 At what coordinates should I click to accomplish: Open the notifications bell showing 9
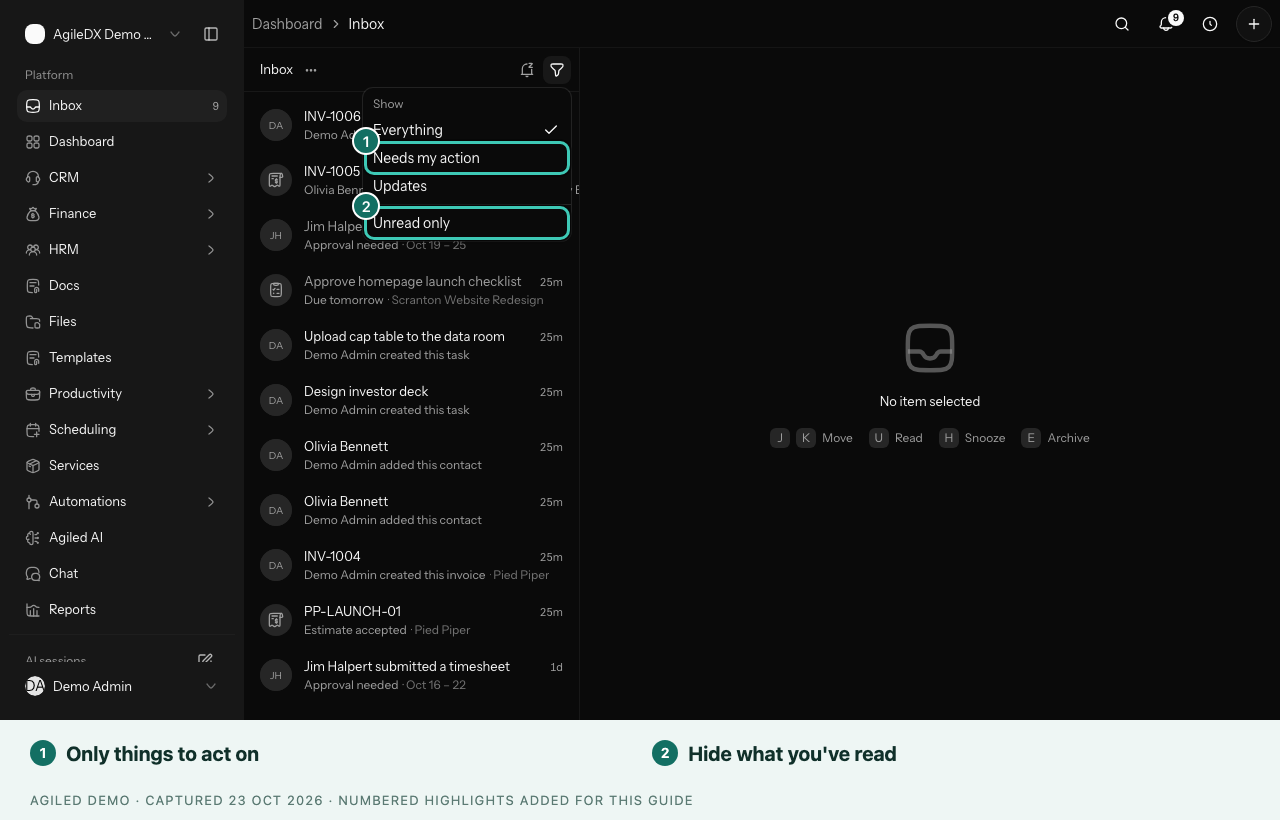[1166, 24]
